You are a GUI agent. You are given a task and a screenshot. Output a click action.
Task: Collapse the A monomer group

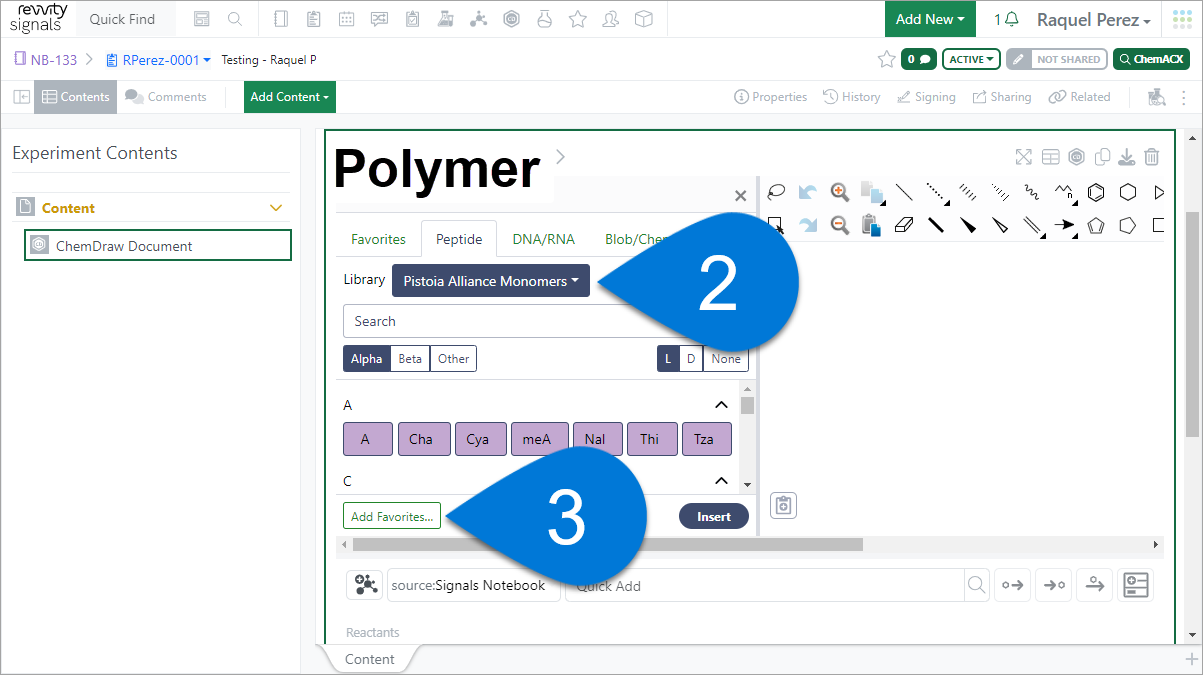721,405
